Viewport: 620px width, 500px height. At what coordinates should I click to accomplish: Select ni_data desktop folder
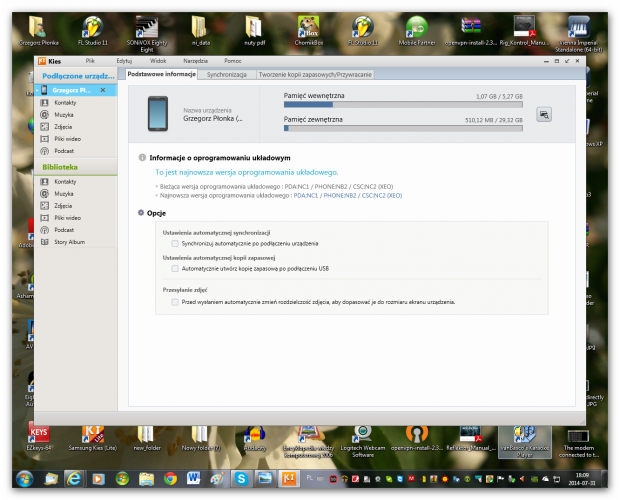click(x=200, y=31)
